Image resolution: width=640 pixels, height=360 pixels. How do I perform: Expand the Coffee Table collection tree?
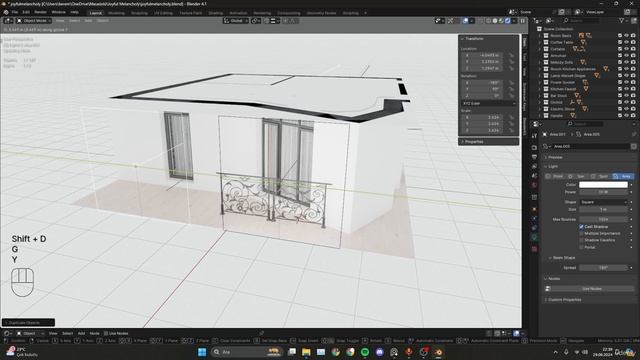click(540, 42)
